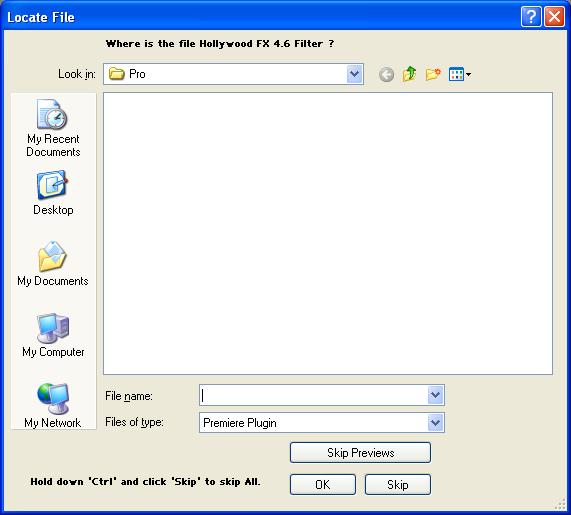Open My Recent Documents location
571x515 pixels.
click(x=53, y=128)
